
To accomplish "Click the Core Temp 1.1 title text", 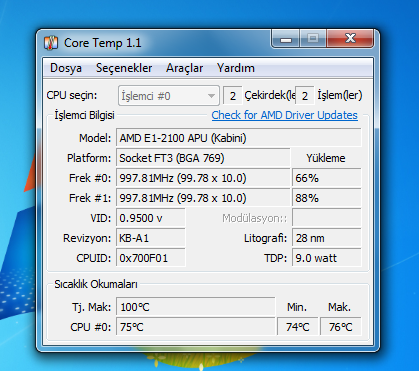I will (103, 43).
